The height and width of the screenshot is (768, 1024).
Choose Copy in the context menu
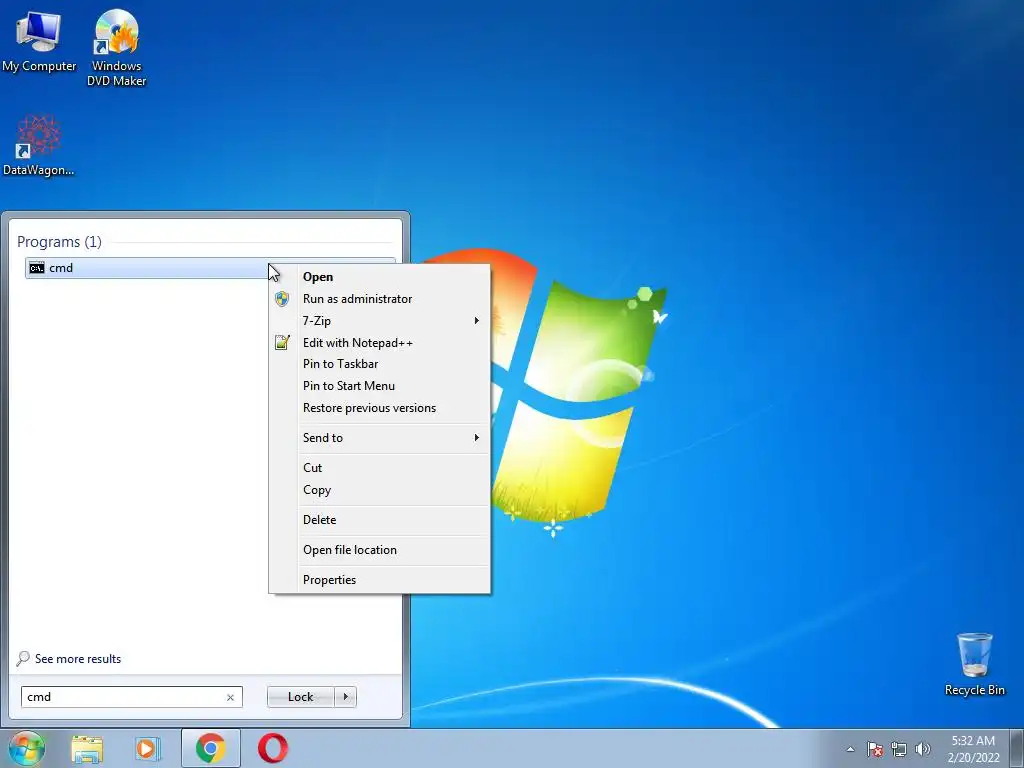(379, 490)
